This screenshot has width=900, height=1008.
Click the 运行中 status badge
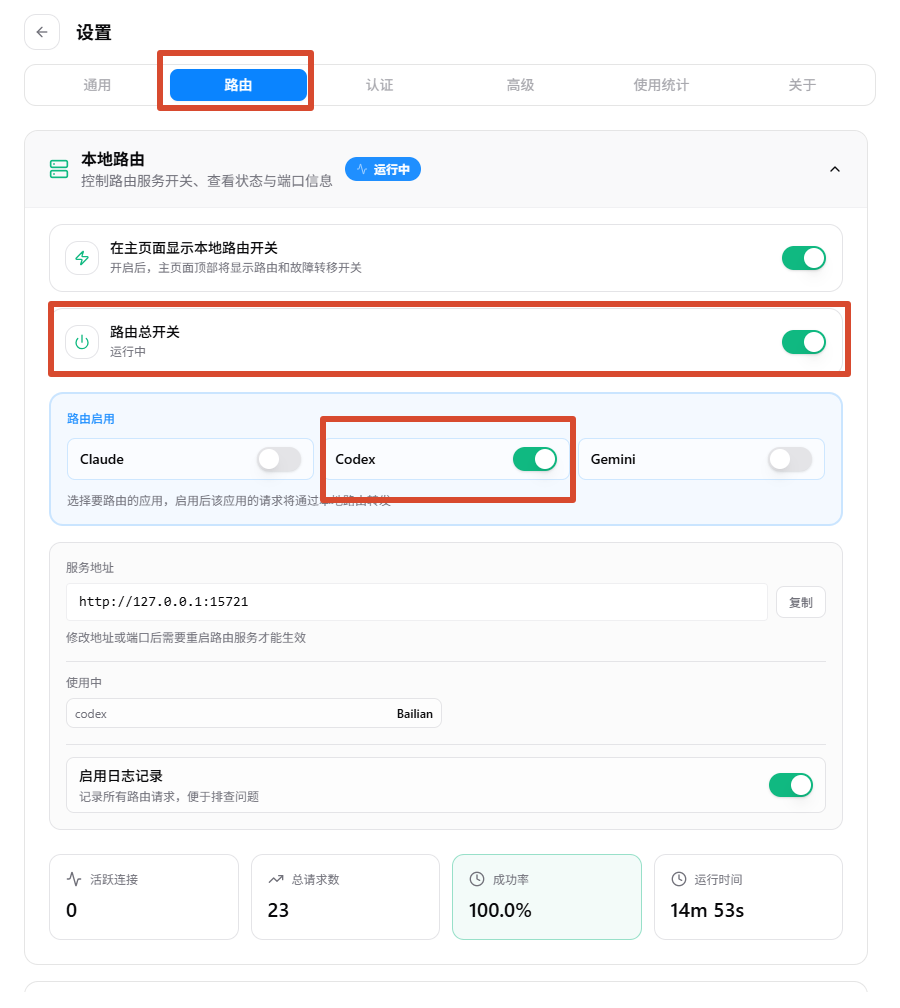pyautogui.click(x=383, y=169)
